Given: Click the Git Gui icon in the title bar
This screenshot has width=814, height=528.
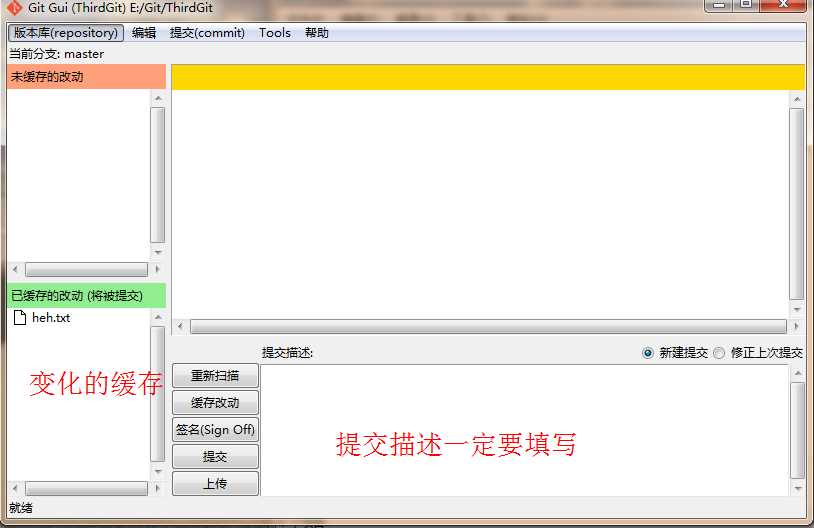Looking at the screenshot, I should (15, 7).
